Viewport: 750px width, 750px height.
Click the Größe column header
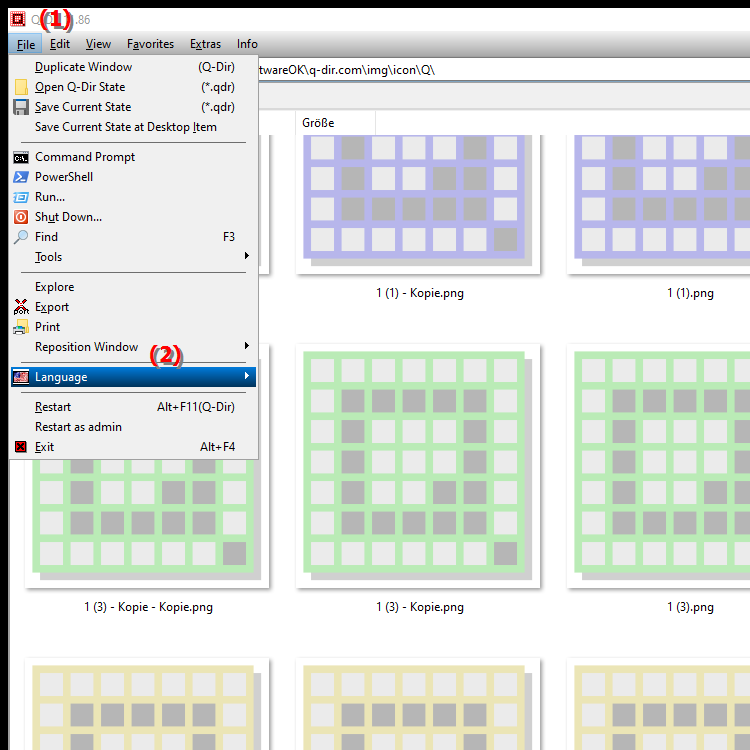click(x=335, y=123)
